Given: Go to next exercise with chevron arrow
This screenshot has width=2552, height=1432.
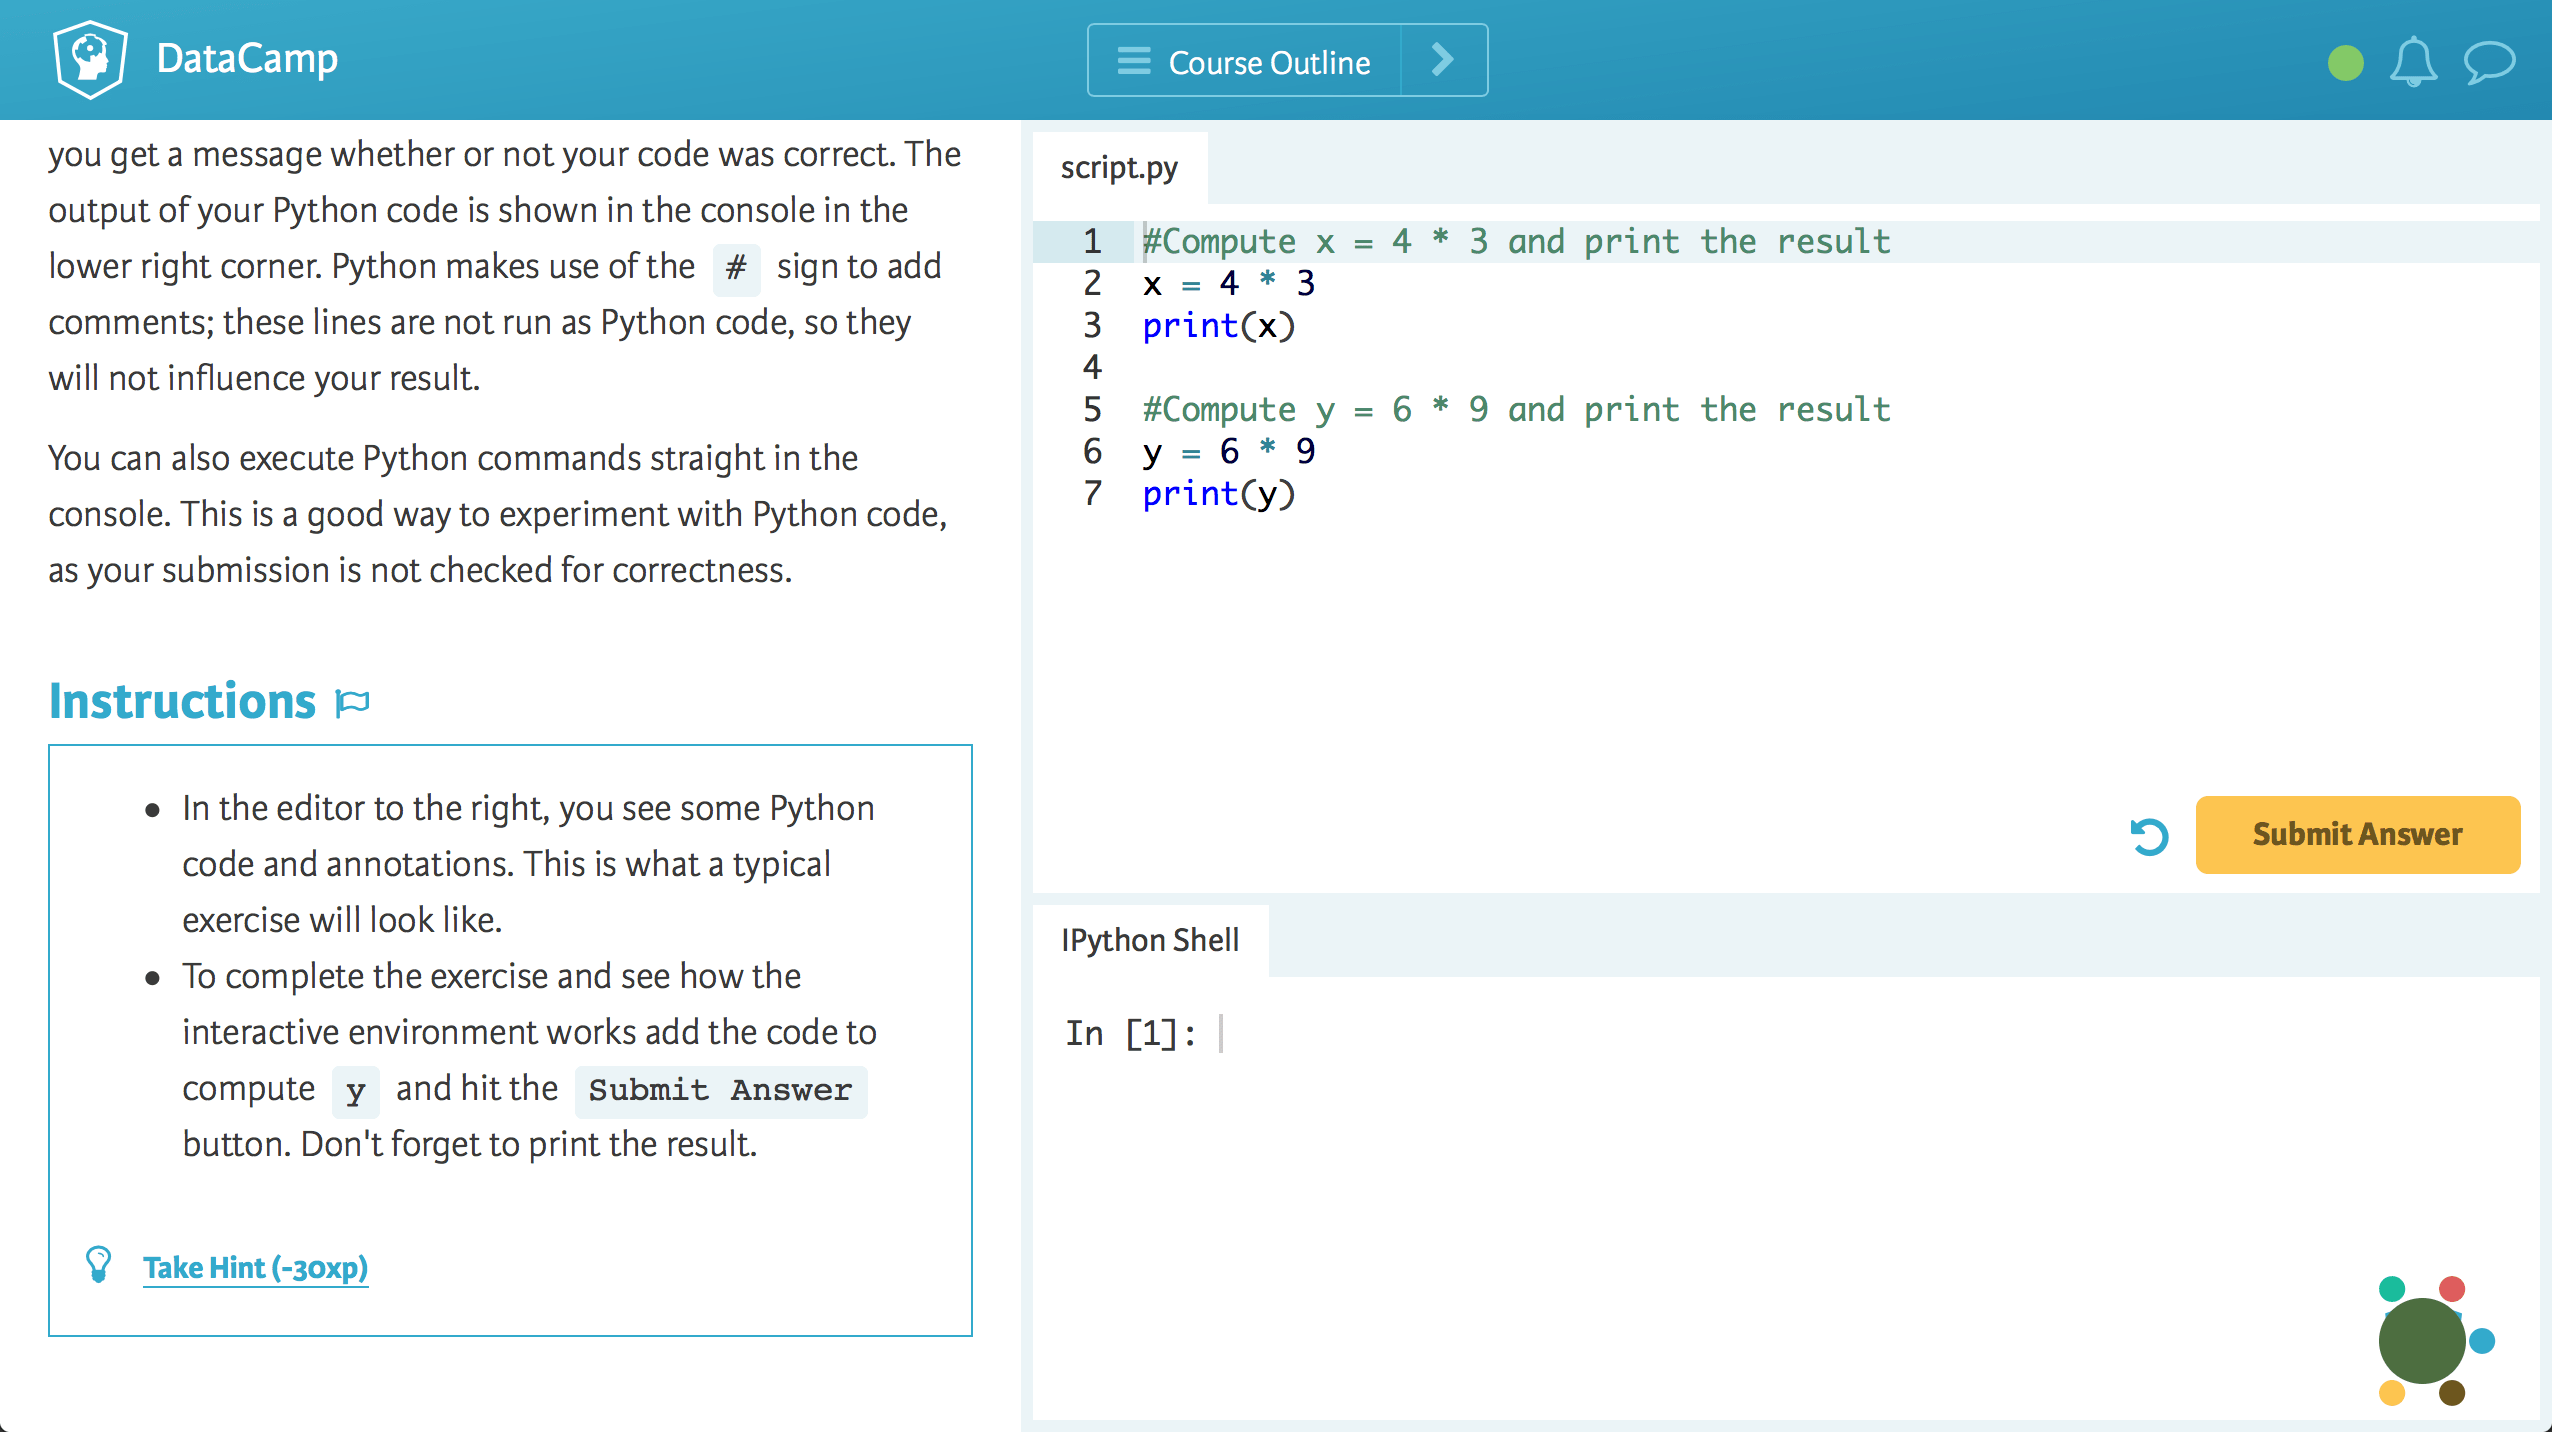Looking at the screenshot, I should tap(1442, 60).
